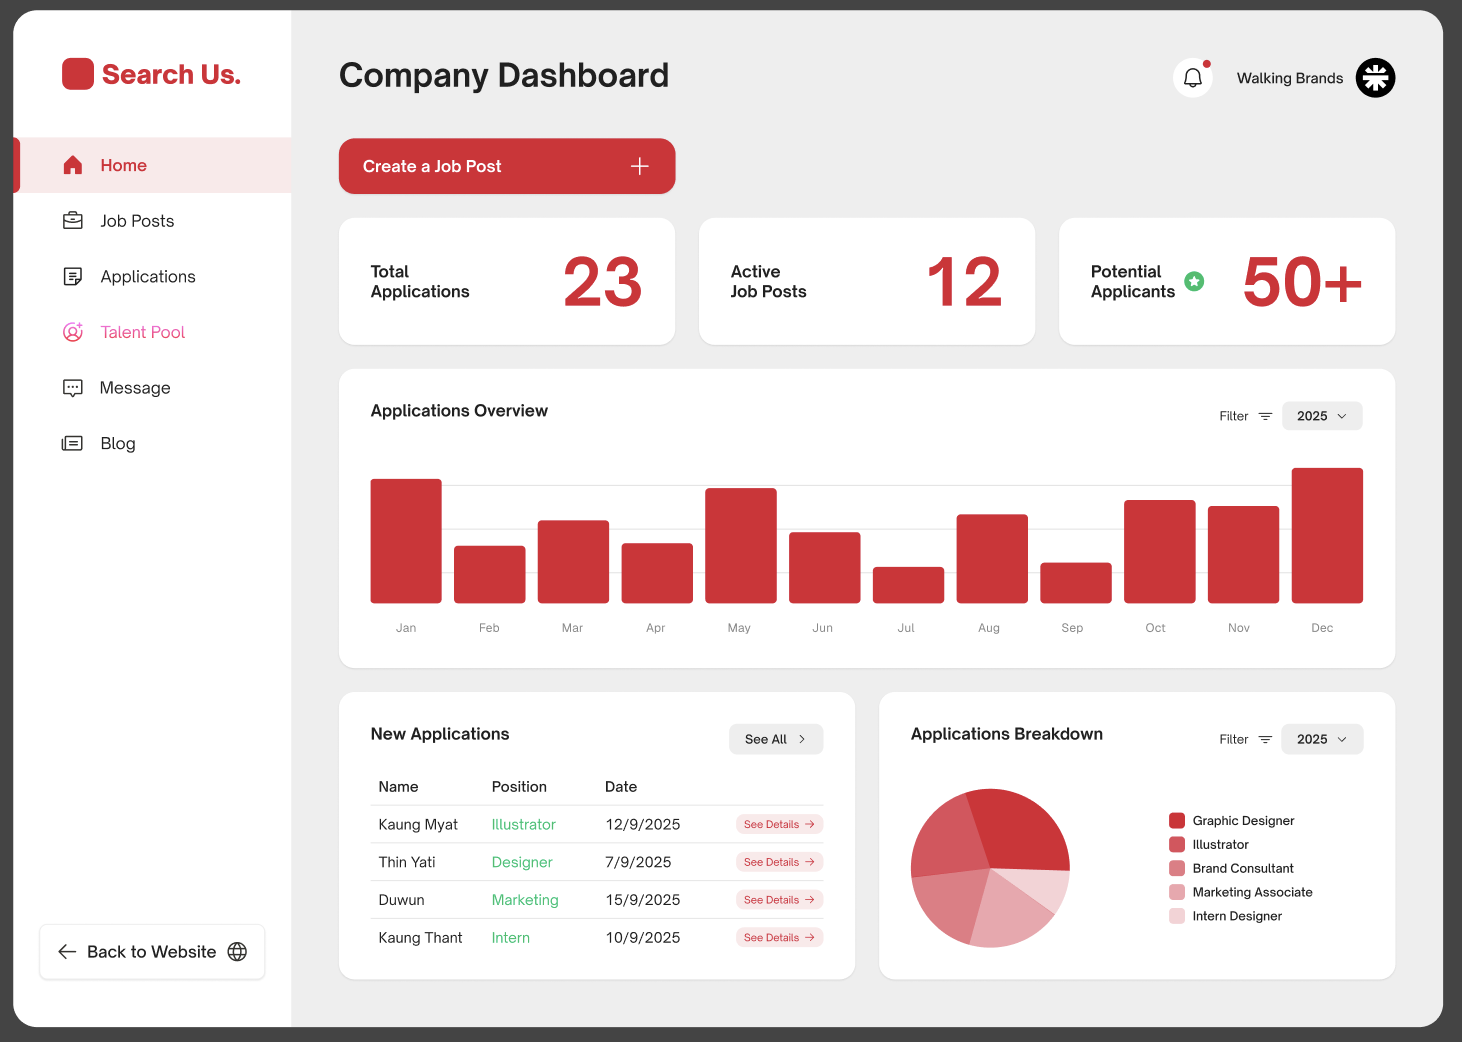1462x1042 pixels.
Task: Click the Job Posts briefcase icon
Action: pyautogui.click(x=73, y=221)
